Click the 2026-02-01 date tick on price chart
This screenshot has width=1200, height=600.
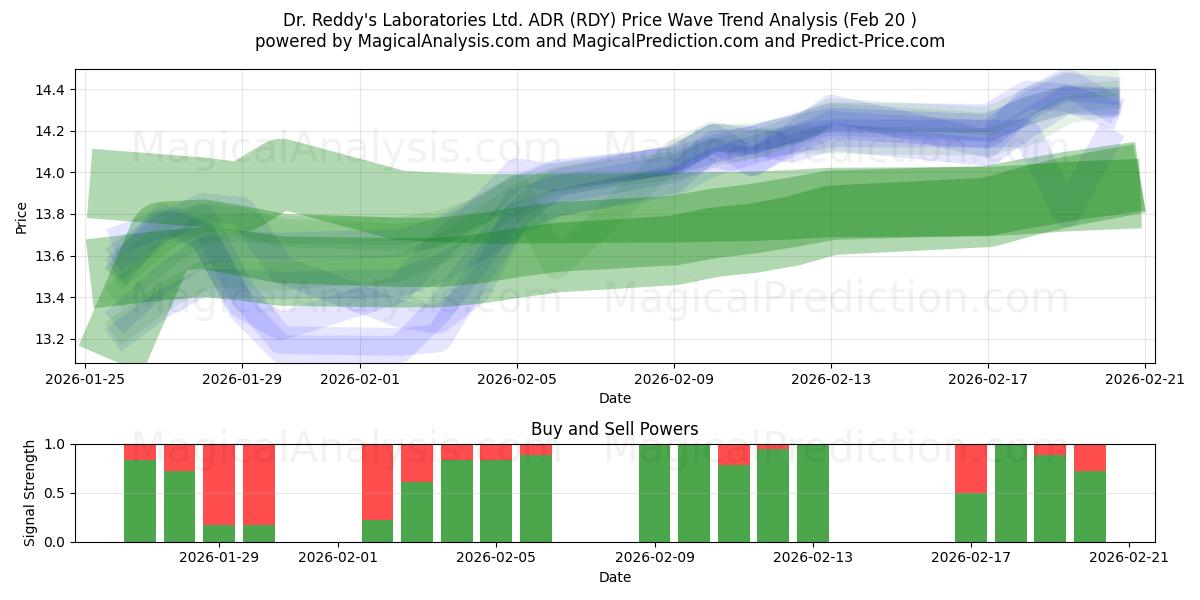pyautogui.click(x=360, y=378)
